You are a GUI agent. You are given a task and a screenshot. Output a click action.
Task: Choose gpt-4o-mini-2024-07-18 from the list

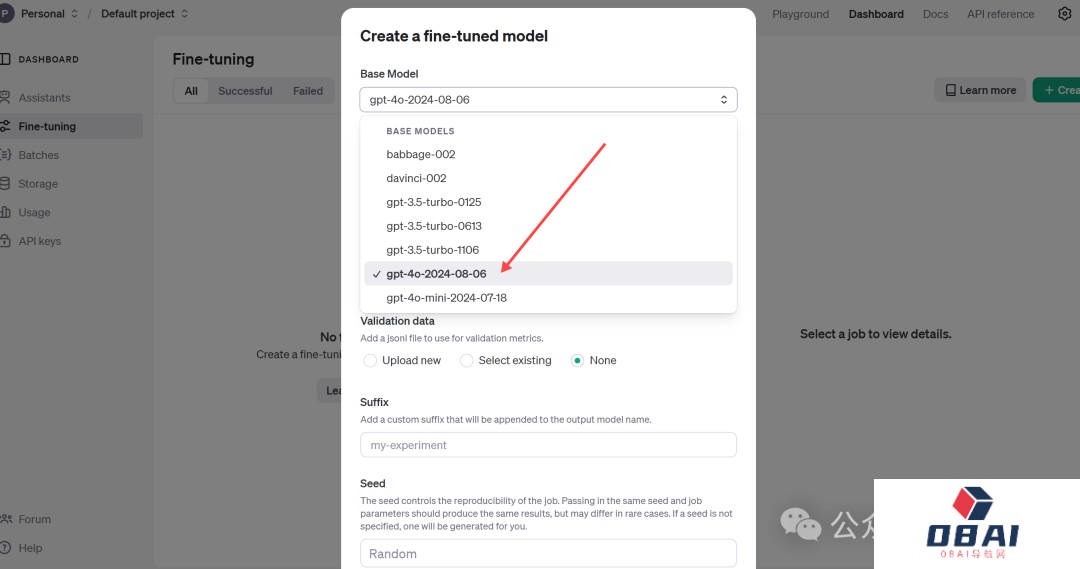446,298
